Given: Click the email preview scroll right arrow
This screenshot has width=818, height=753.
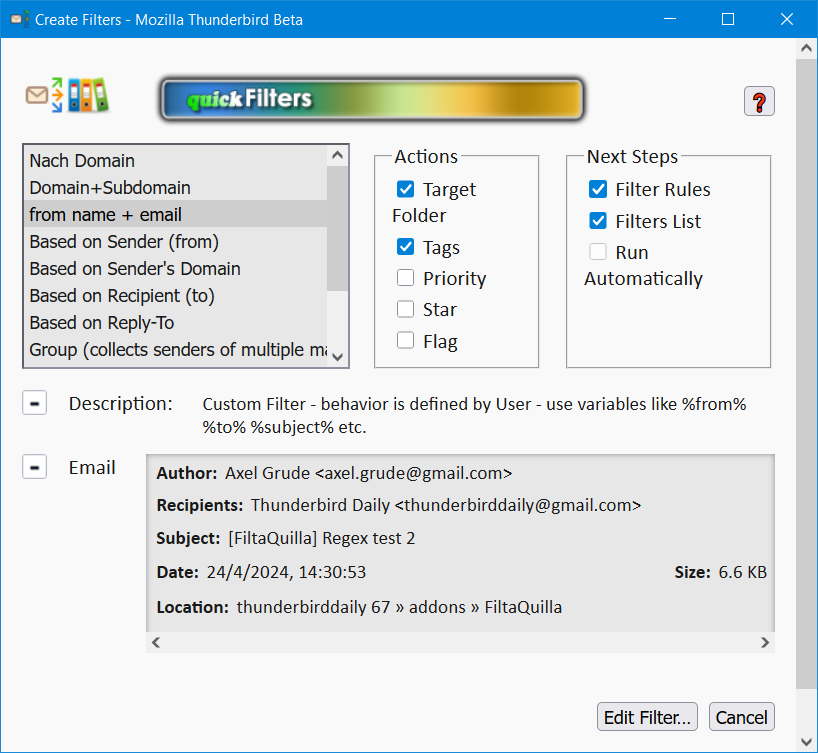Looking at the screenshot, I should pyautogui.click(x=765, y=642).
